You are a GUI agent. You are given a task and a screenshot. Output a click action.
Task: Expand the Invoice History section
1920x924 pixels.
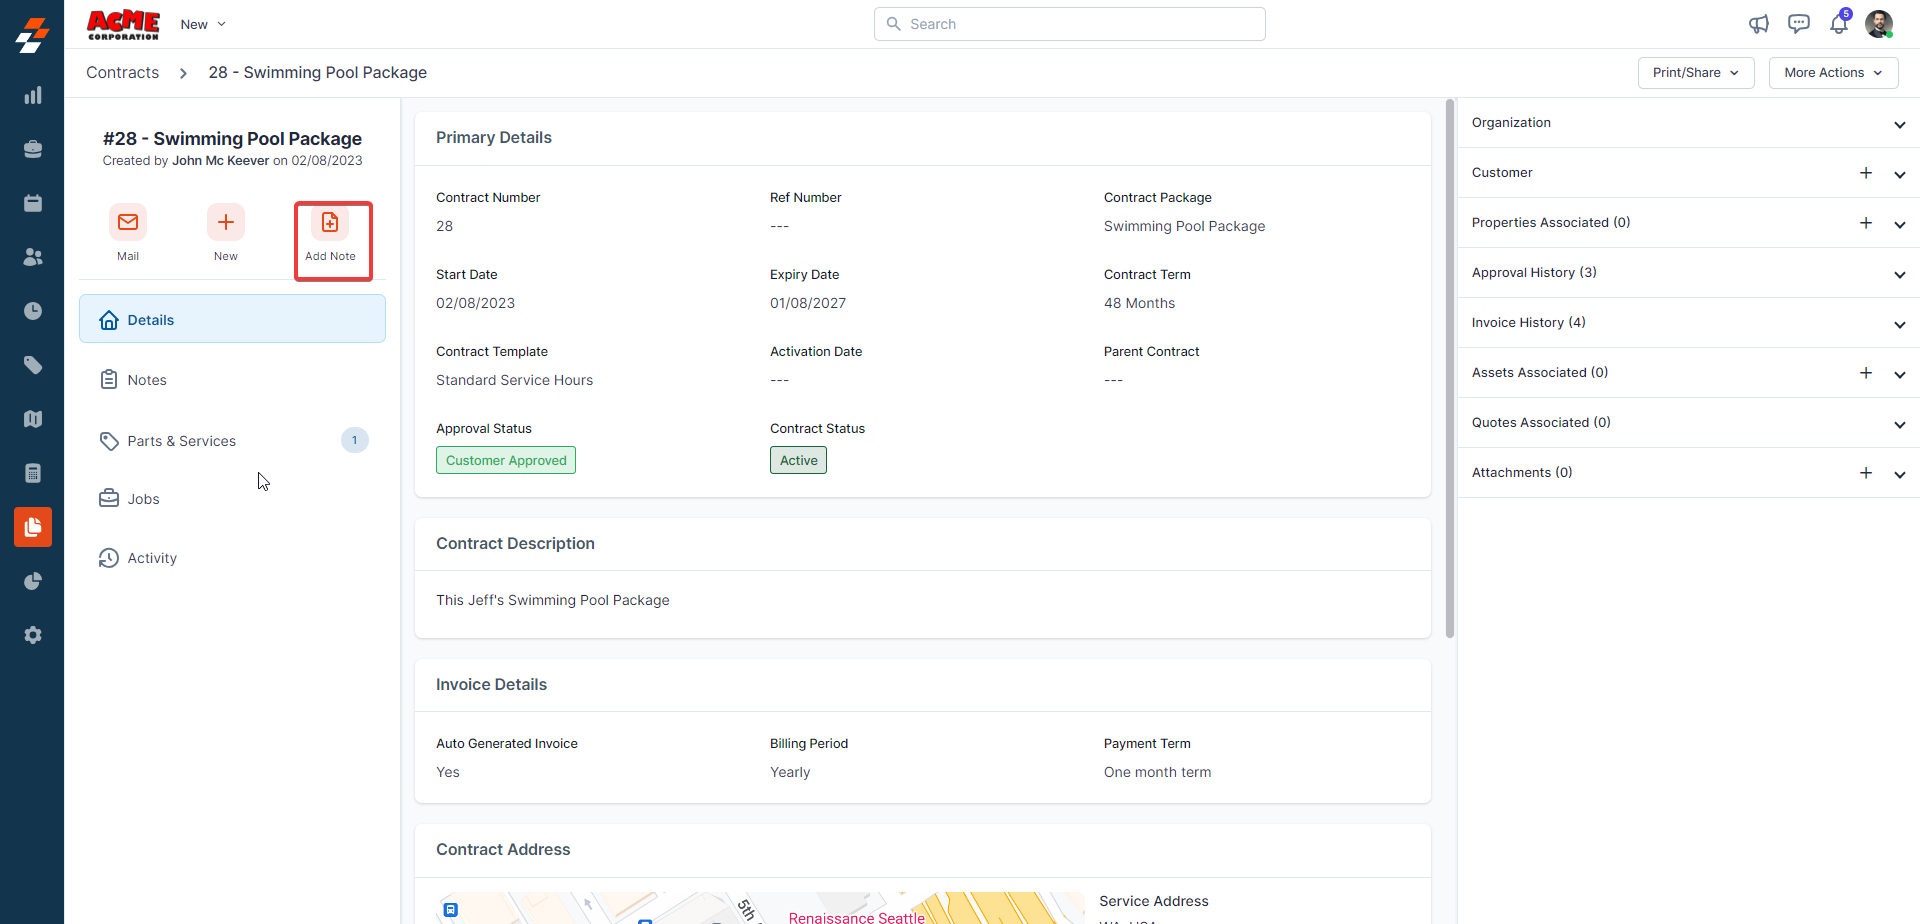[x=1899, y=324]
